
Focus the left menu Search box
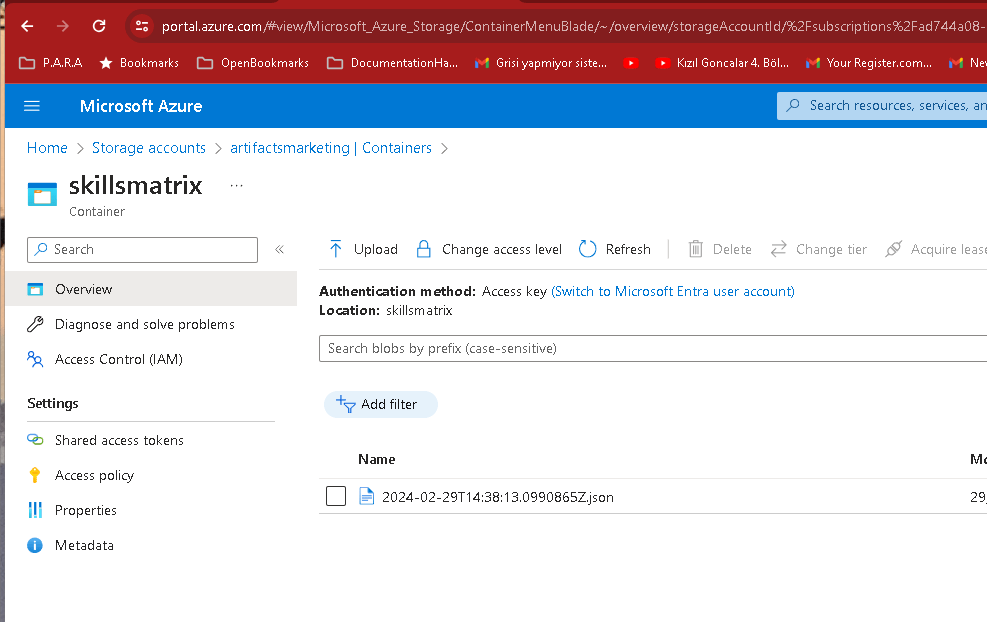pos(142,250)
